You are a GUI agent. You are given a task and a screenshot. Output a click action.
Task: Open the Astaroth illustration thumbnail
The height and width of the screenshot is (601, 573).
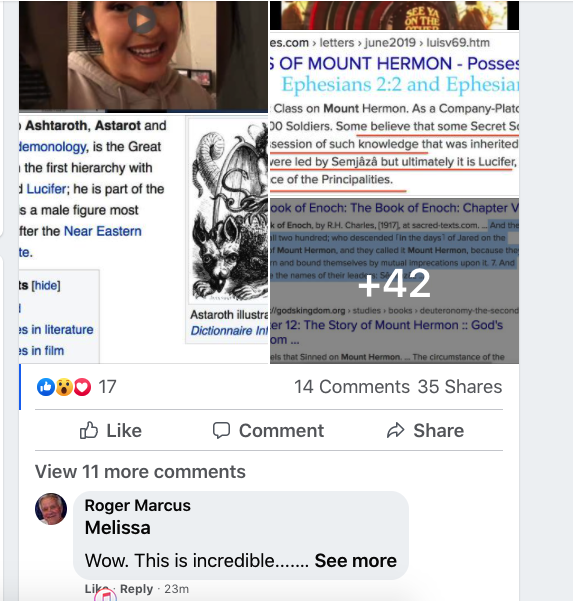(x=229, y=211)
